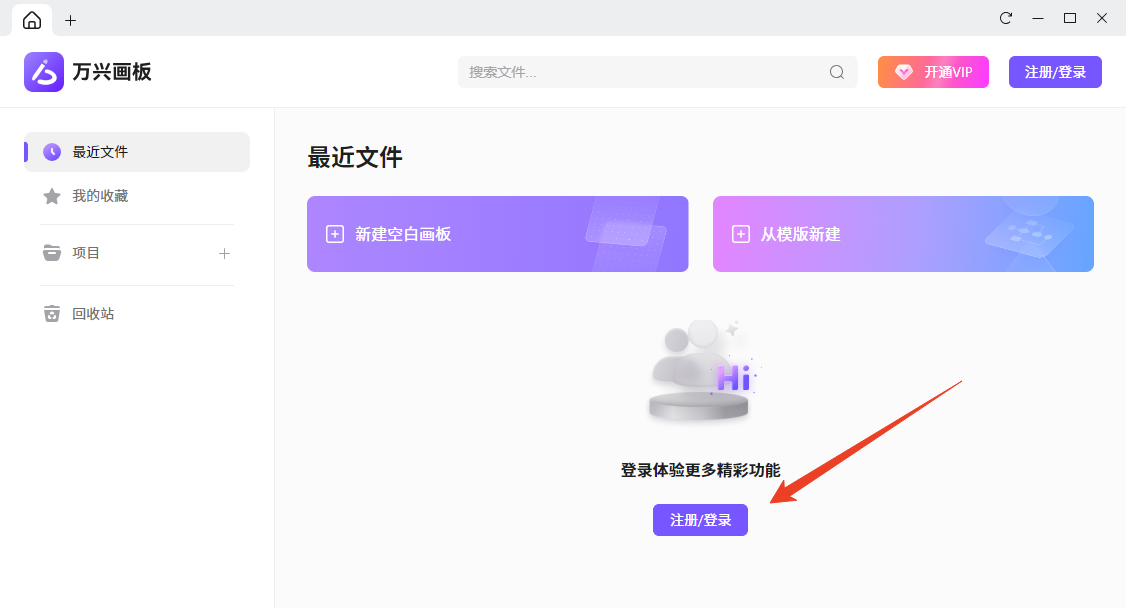Viewport: 1126px width, 608px height.
Task: Focus the 搜索文件 search field
Action: point(640,72)
